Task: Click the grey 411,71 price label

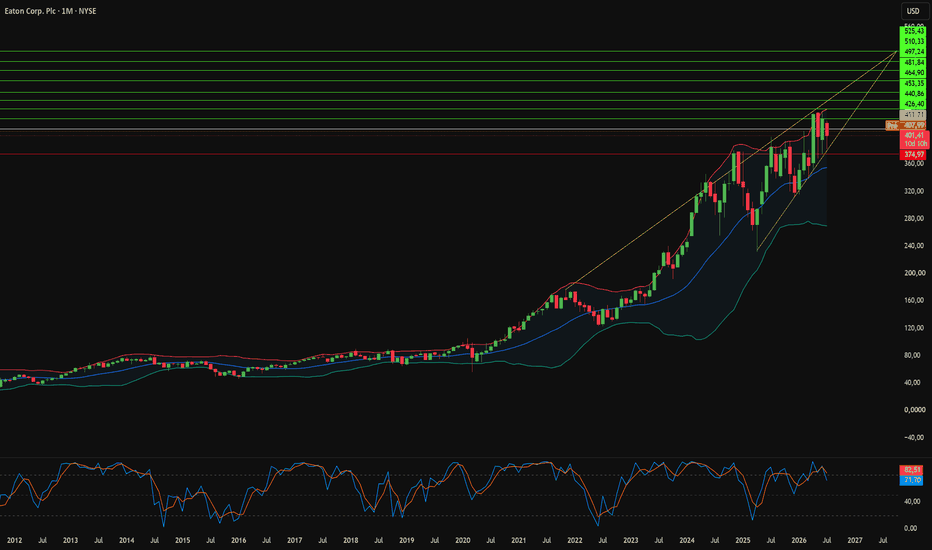Action: [x=914, y=115]
